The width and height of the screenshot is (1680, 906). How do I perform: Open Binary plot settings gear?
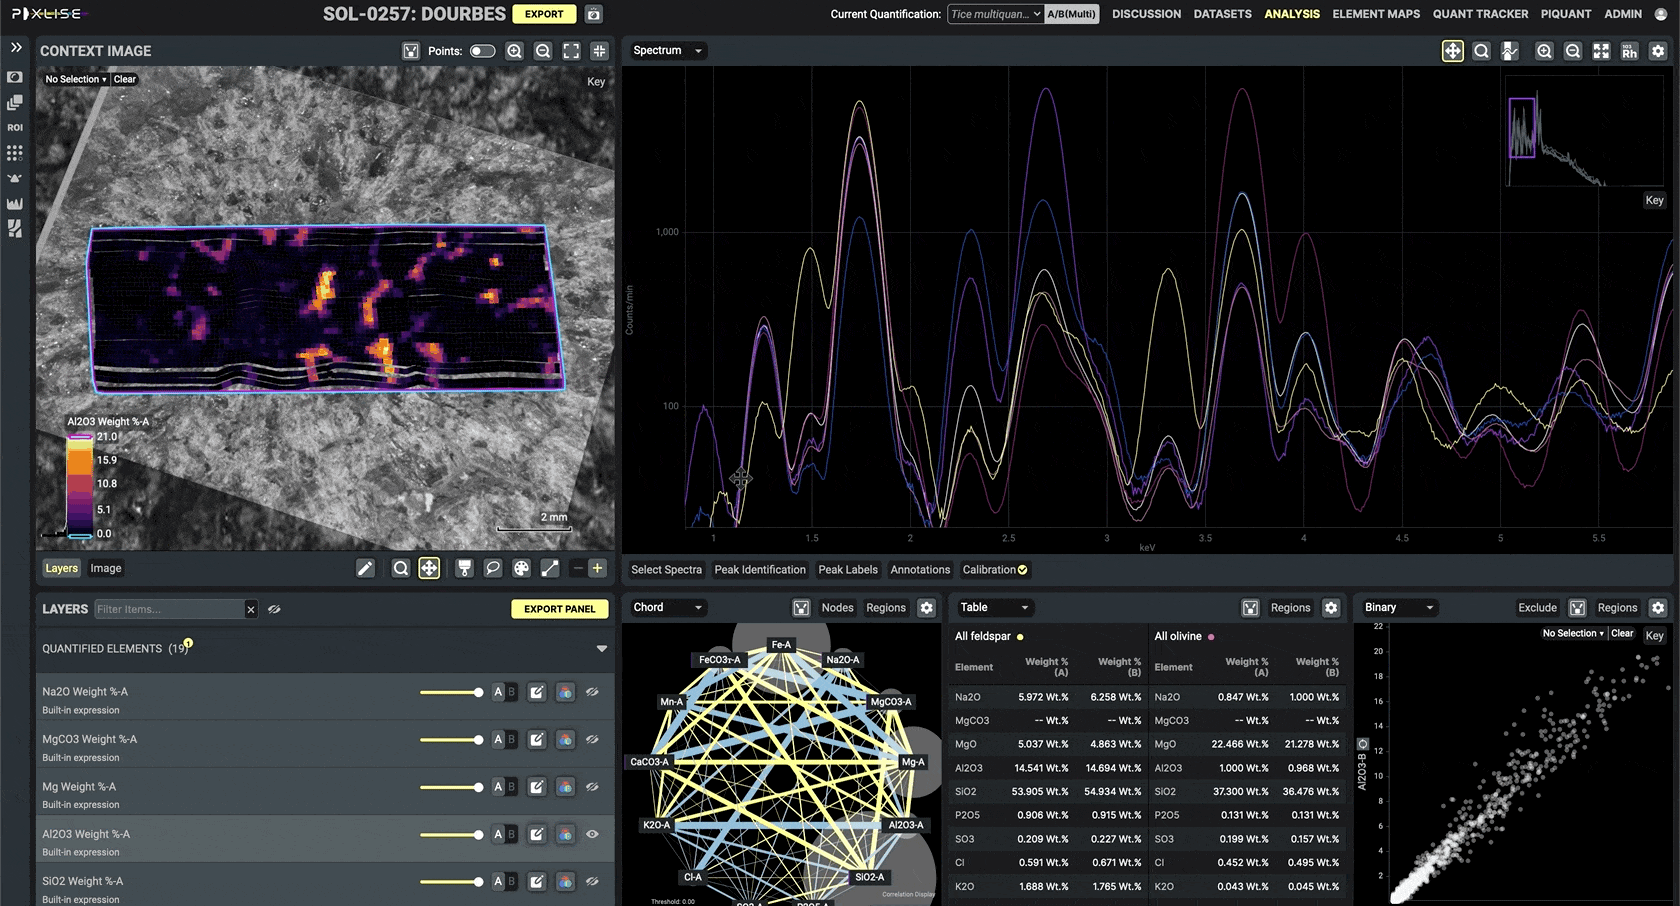1658,608
